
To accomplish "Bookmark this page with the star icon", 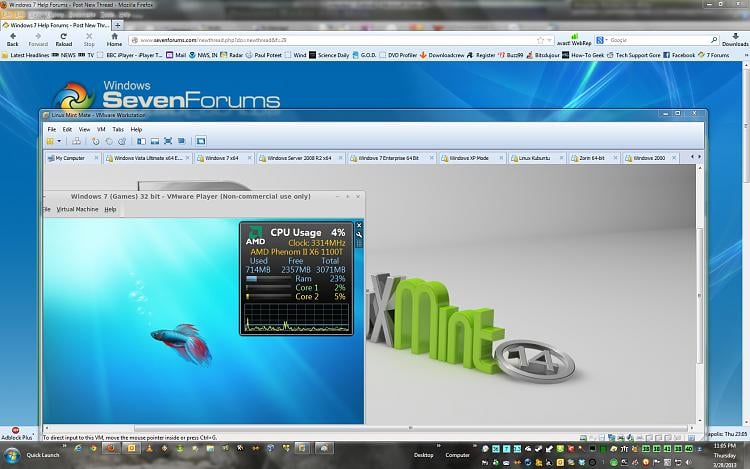I will [540, 40].
